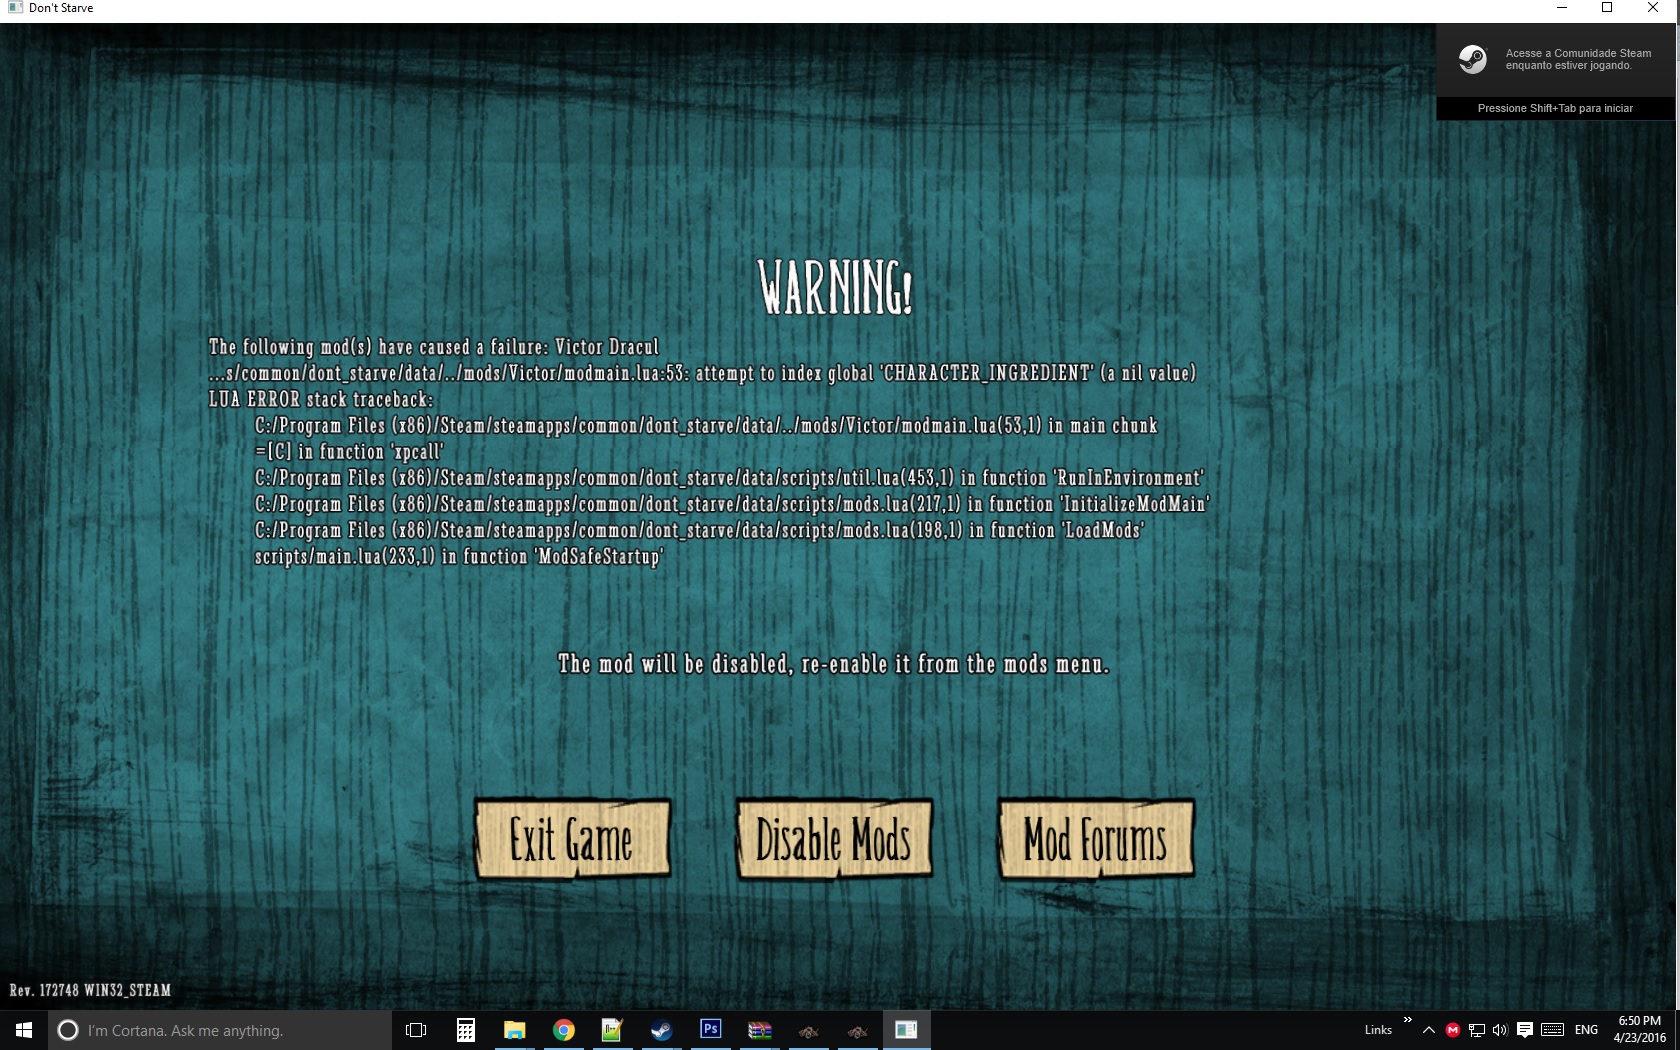Click the red MEGA tray icon
This screenshot has height=1050, width=1680.
(x=1452, y=1030)
